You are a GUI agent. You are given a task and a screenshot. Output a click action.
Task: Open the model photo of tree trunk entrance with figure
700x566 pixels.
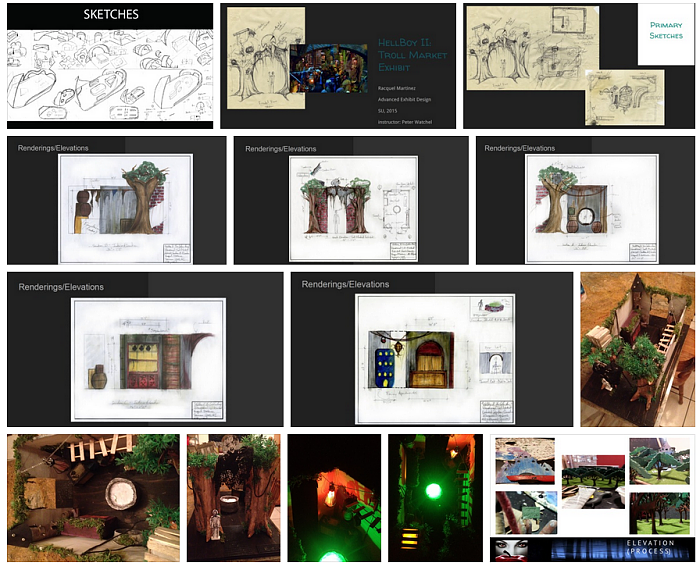pos(233,498)
